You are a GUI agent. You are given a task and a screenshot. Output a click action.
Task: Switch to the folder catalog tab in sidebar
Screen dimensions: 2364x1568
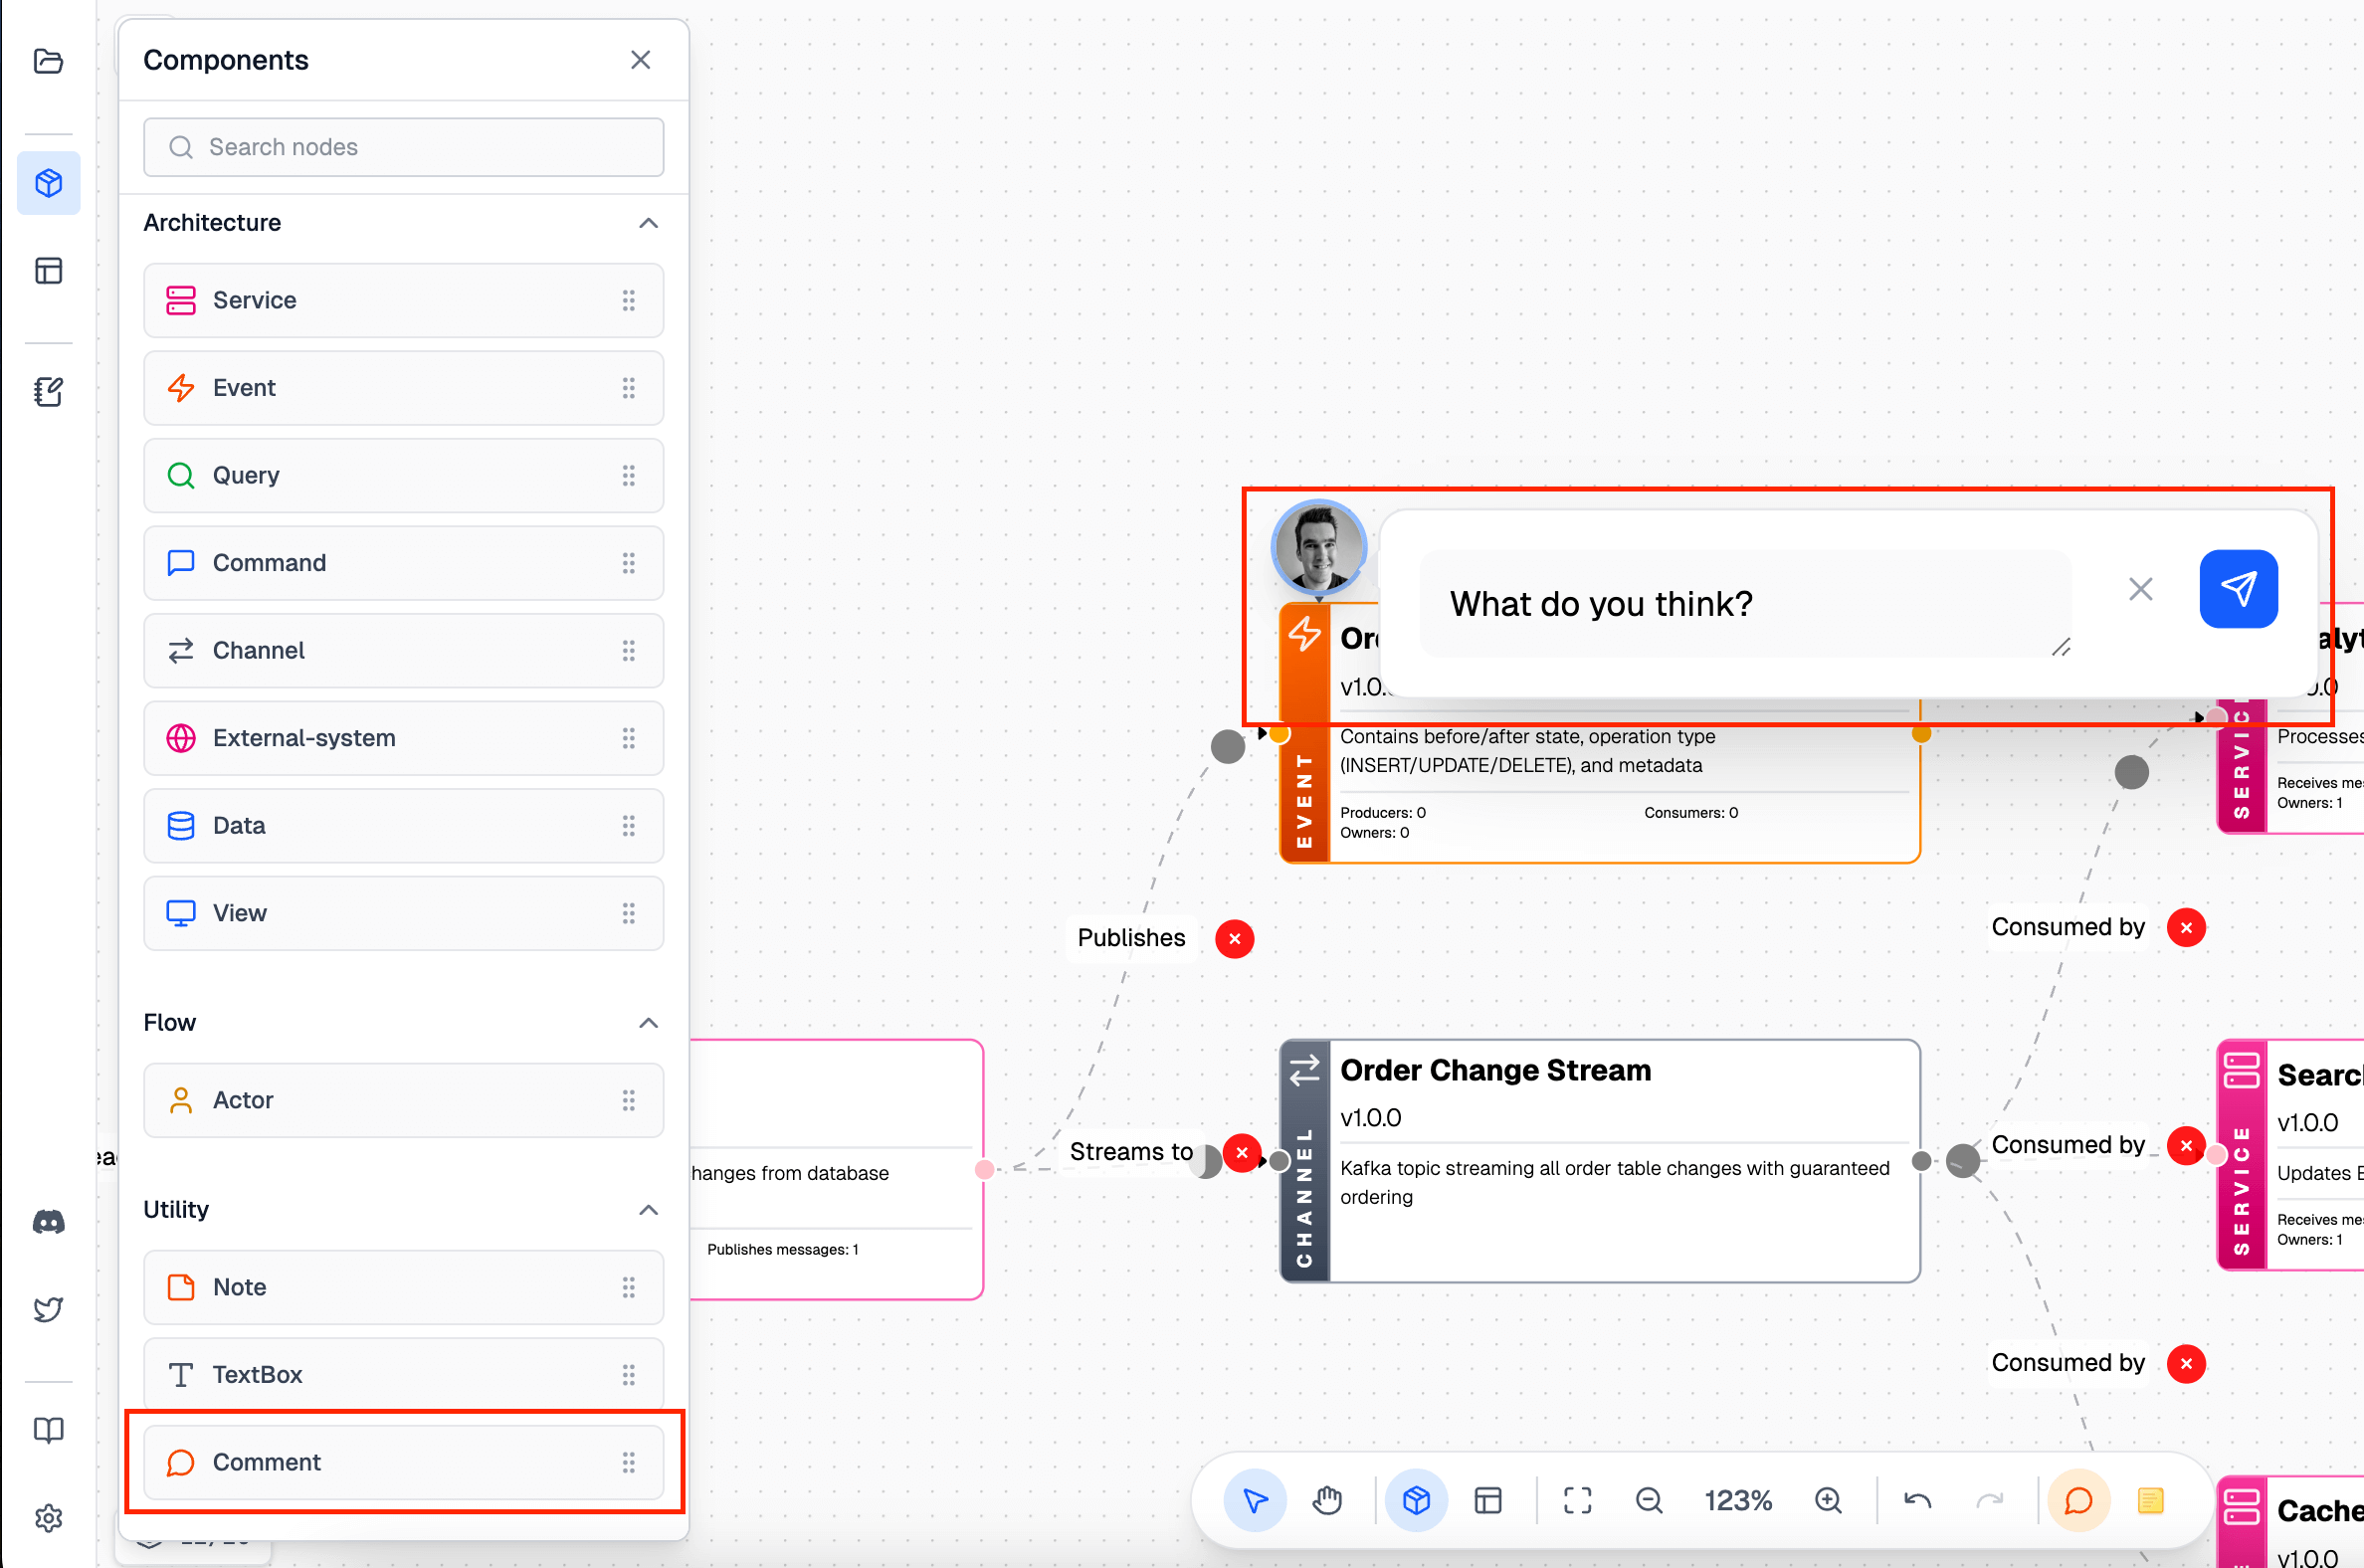click(x=48, y=62)
